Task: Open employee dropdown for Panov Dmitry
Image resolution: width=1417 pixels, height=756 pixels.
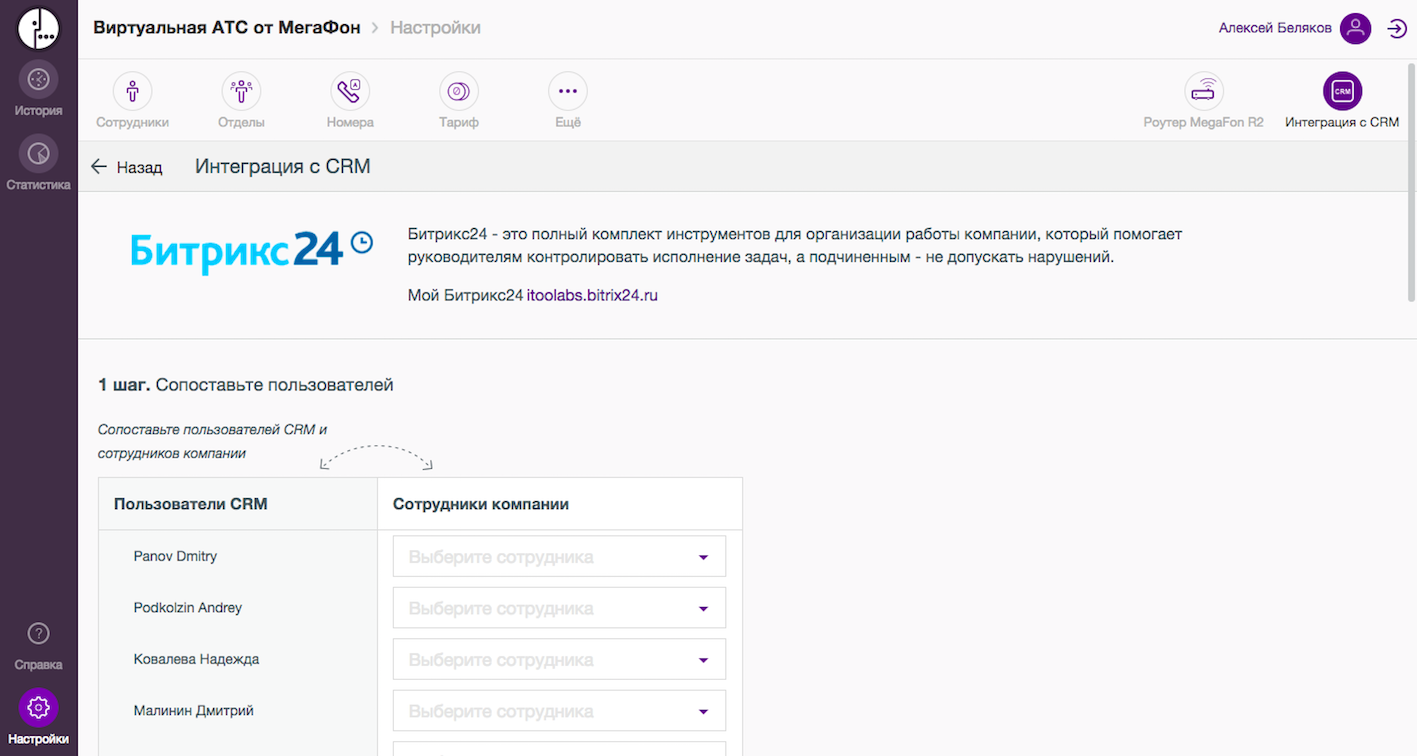Action: [x=559, y=557]
